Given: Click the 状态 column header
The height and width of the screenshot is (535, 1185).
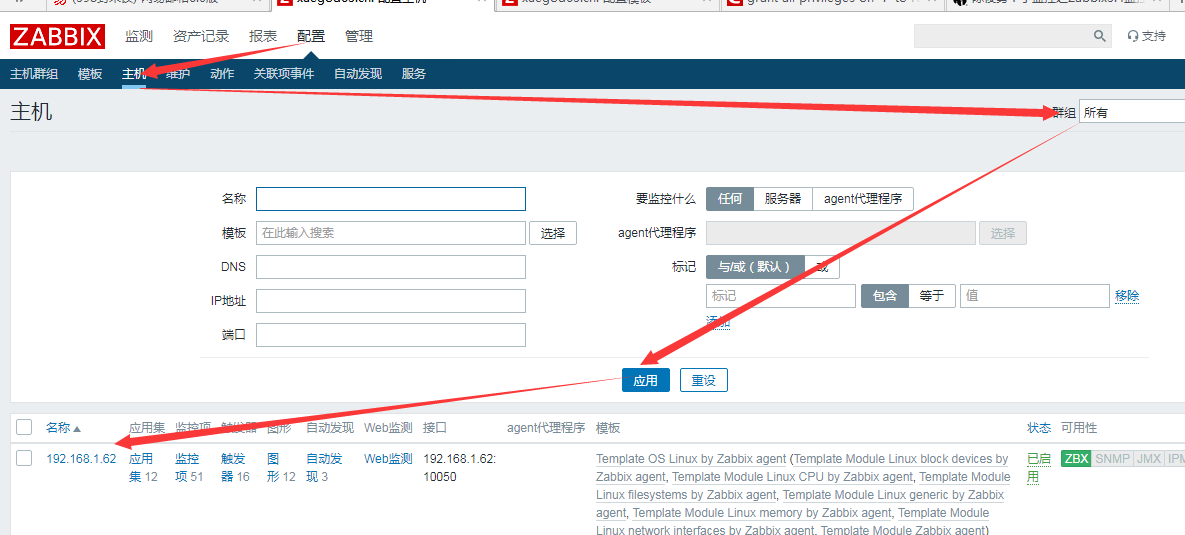Looking at the screenshot, I should point(1039,428).
